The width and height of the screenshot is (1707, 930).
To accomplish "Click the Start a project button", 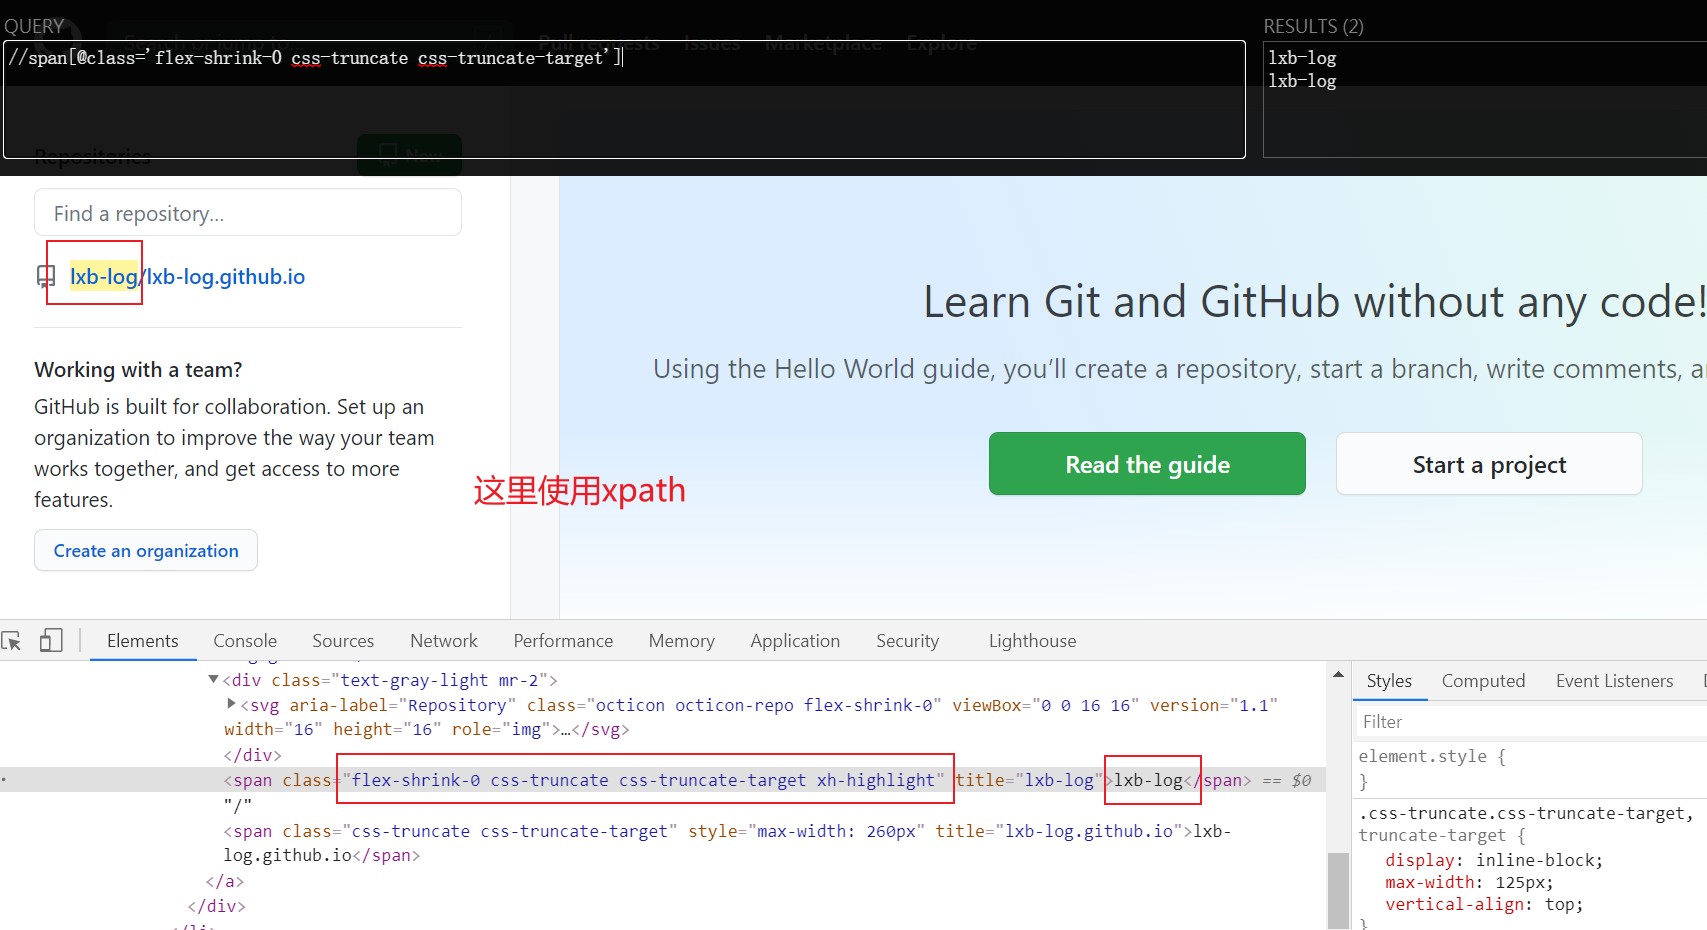I will (x=1489, y=464).
